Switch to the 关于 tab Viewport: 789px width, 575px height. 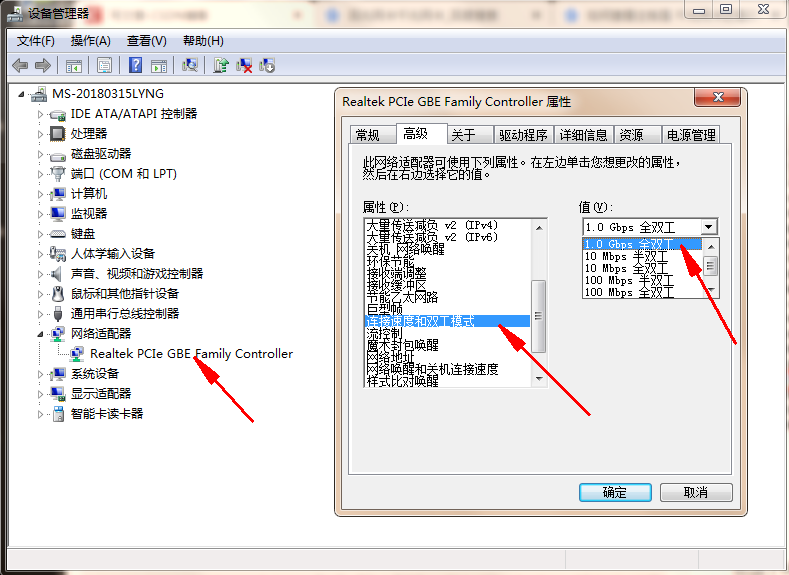(x=469, y=135)
